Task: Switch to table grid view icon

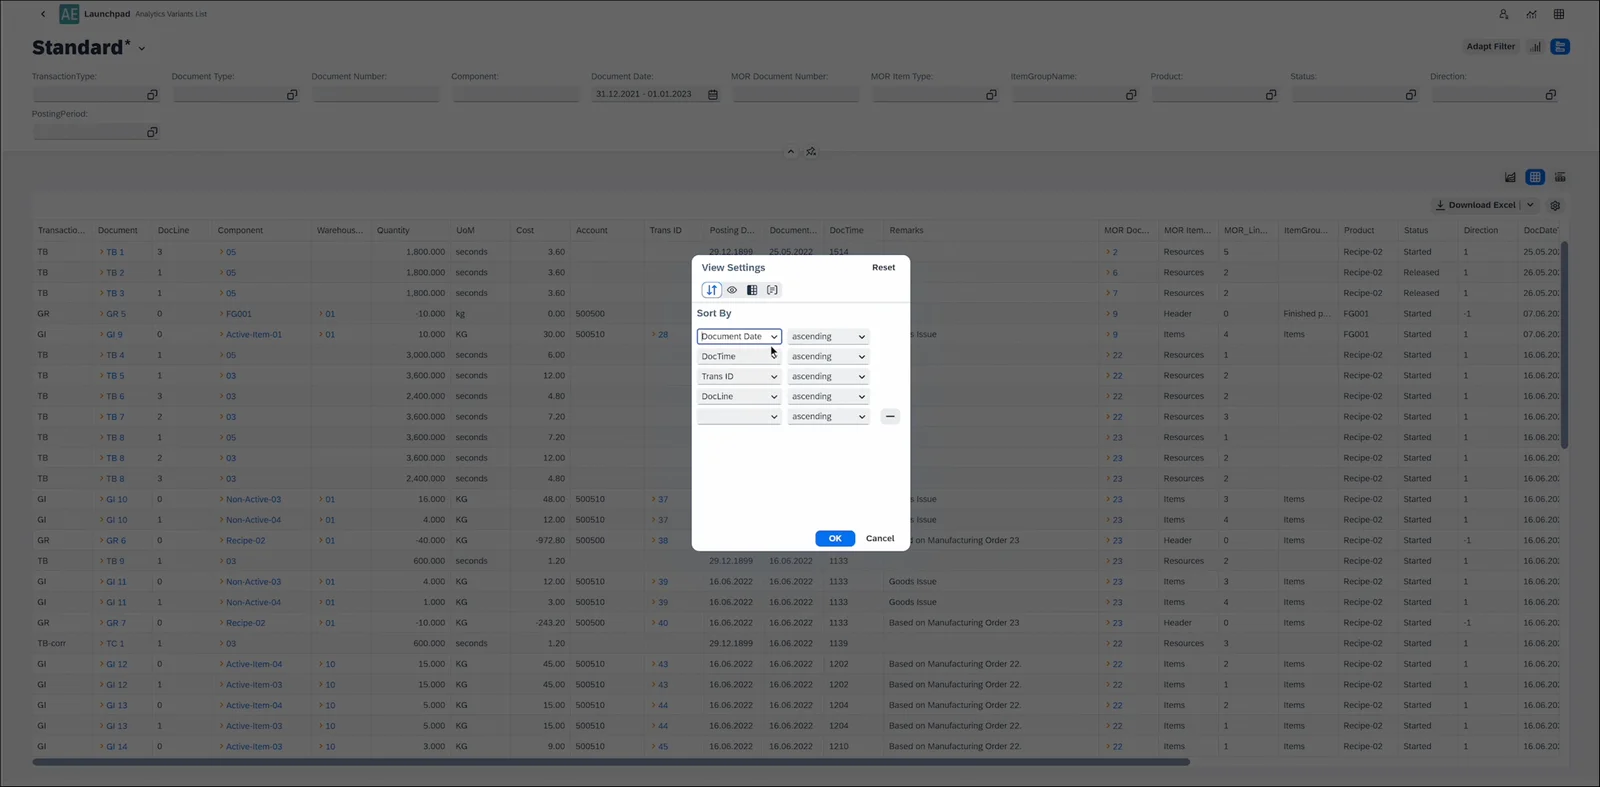Action: pyautogui.click(x=1535, y=177)
